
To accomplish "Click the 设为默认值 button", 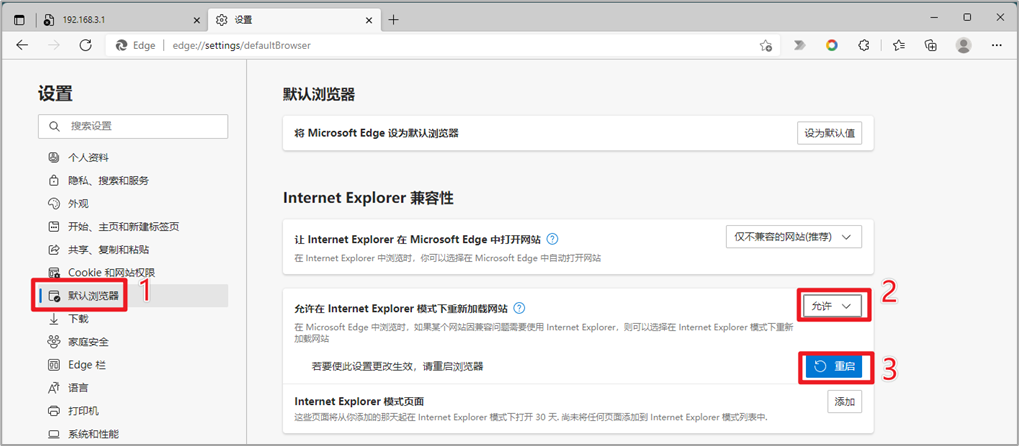I will click(x=829, y=133).
